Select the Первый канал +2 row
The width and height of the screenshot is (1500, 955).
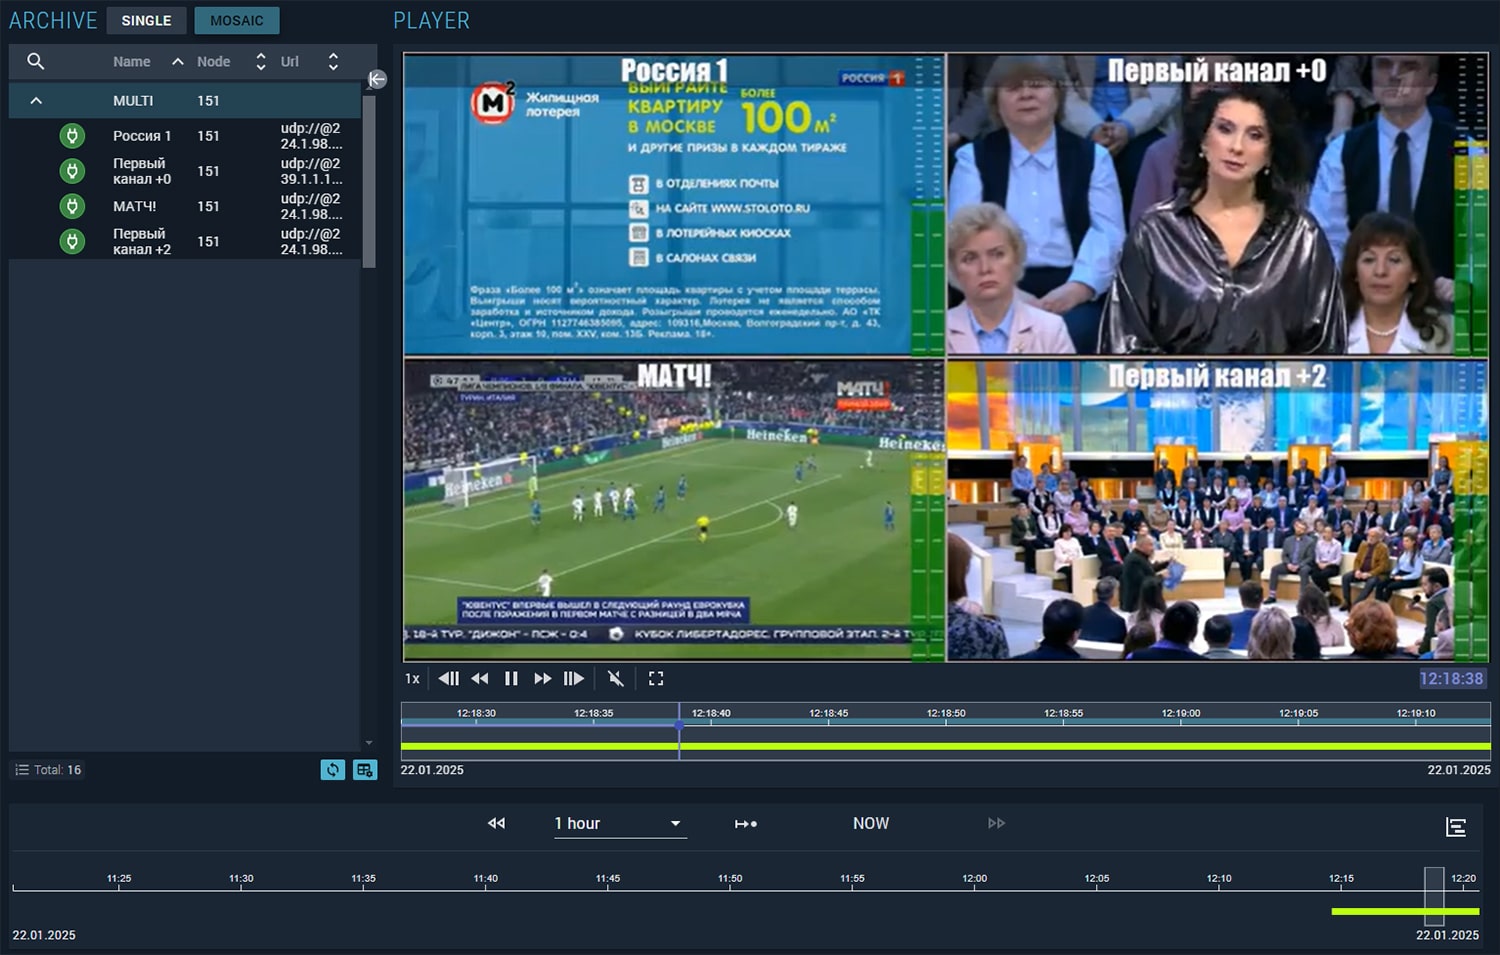tap(185, 241)
